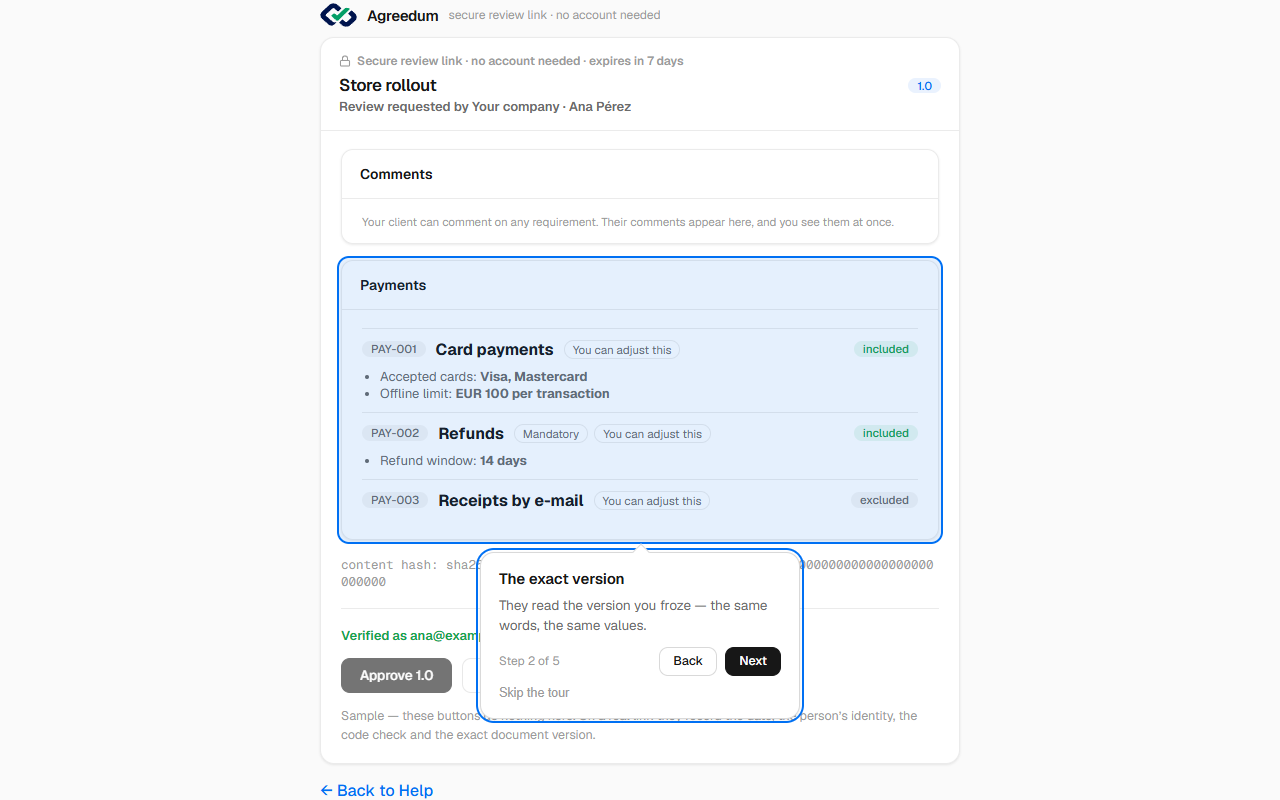
Task: Click the lock icon beside secure review link
Action: point(345,61)
